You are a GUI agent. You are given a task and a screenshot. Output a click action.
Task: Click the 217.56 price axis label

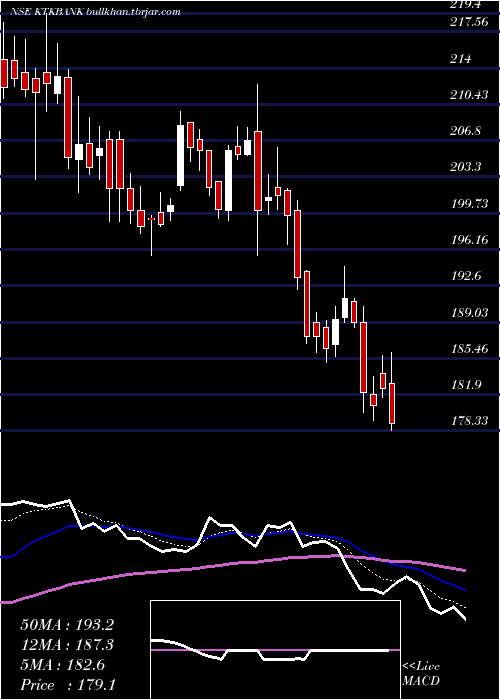coord(469,22)
